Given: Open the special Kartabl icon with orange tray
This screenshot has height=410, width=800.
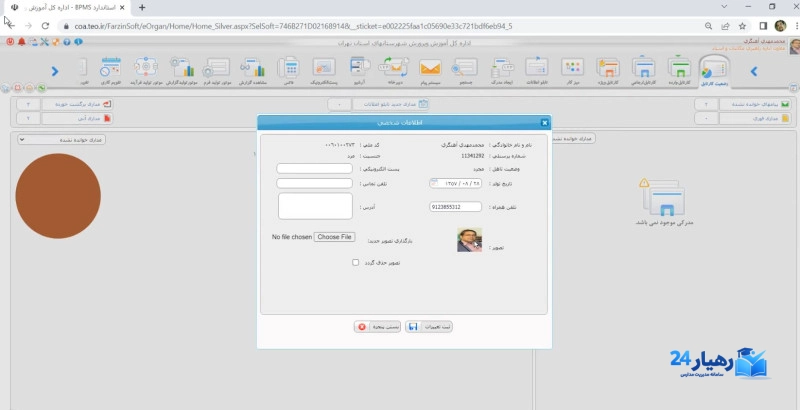Looking at the screenshot, I should point(608,70).
